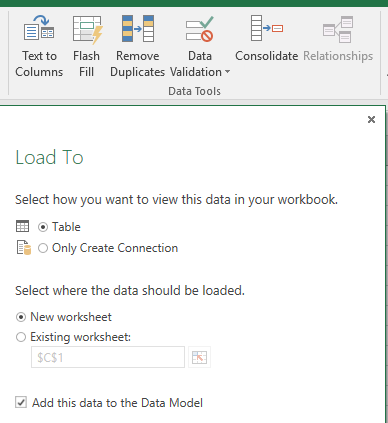Select New worksheet radio button
Viewport: 388px width, 423px height.
point(21,317)
